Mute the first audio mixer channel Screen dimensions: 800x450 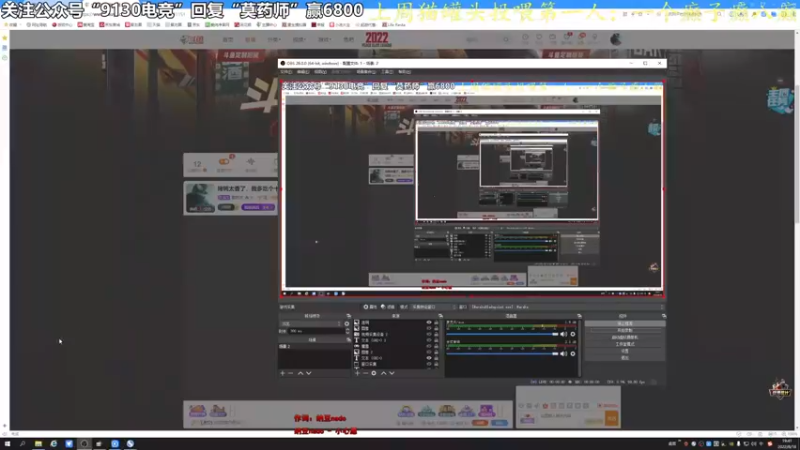(564, 334)
